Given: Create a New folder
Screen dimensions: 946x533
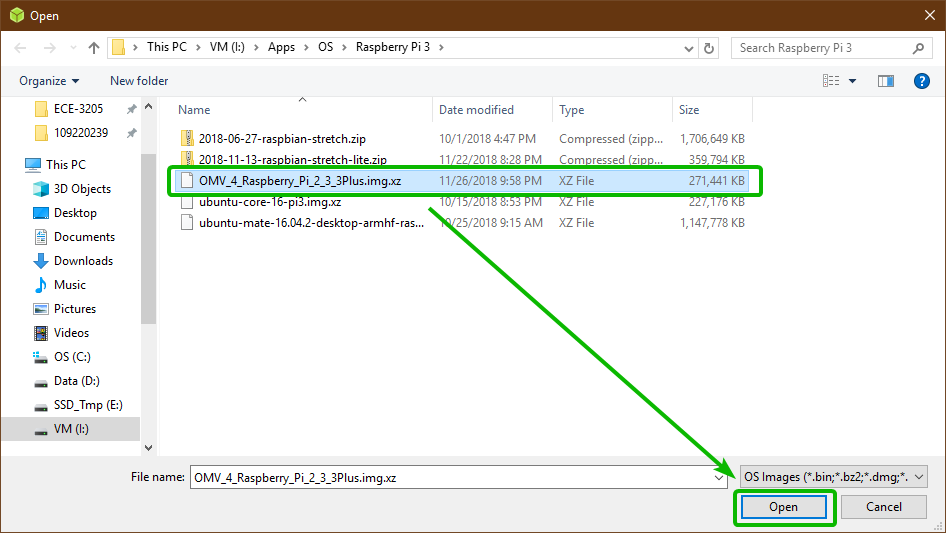Looking at the screenshot, I should (139, 81).
